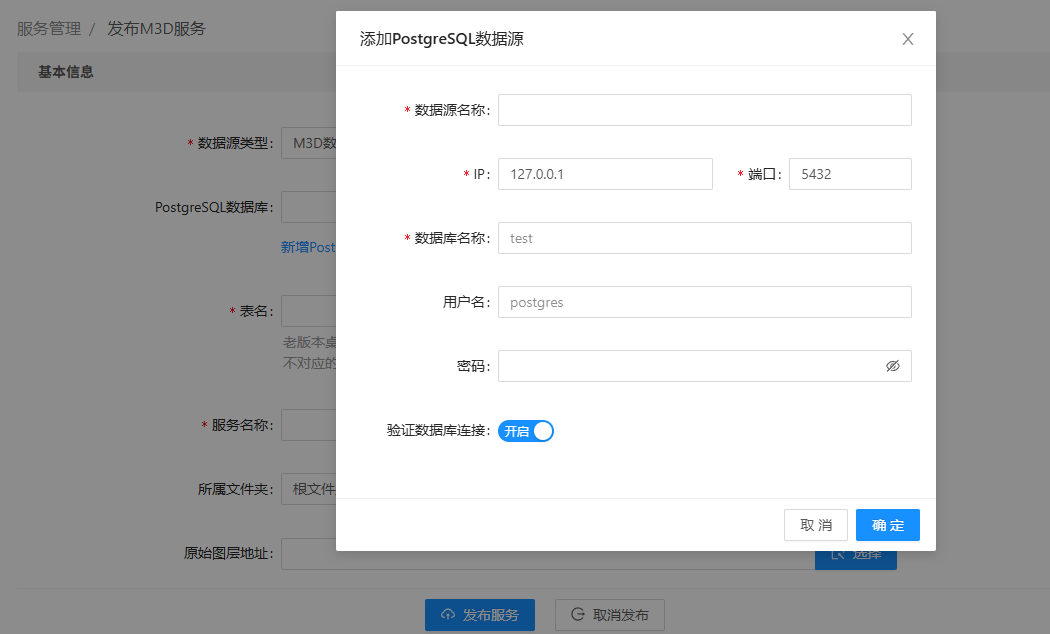Viewport: 1050px width, 634px height.
Task: Click the 发布服务 upload button
Action: click(x=480, y=615)
